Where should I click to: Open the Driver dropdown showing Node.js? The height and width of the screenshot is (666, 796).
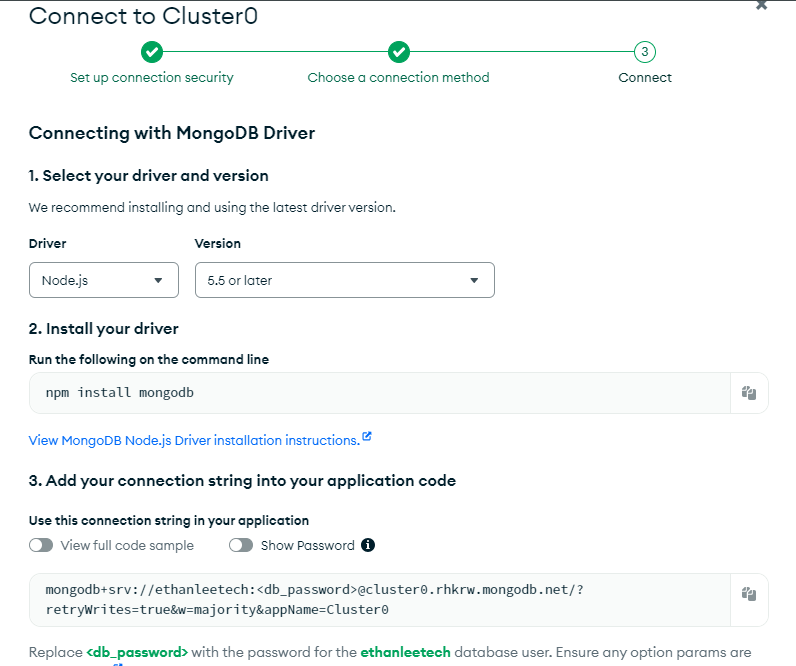pos(104,280)
